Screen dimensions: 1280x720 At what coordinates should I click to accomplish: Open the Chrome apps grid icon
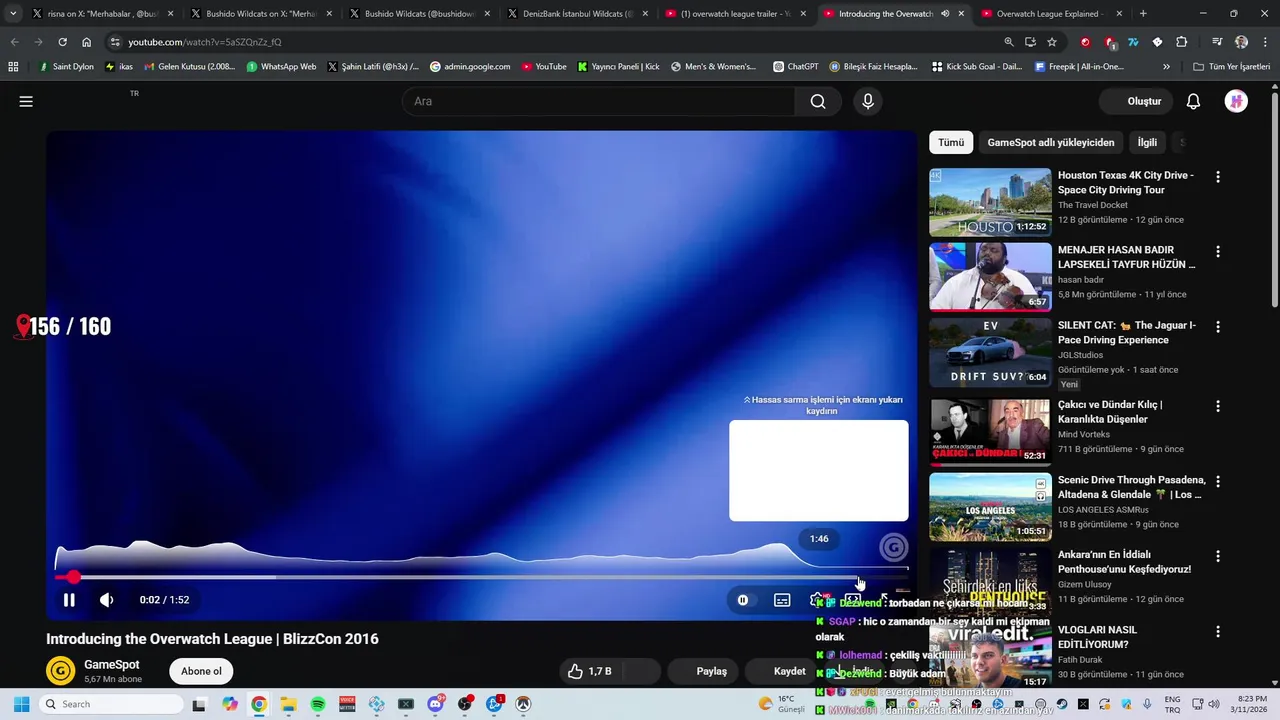(13, 67)
